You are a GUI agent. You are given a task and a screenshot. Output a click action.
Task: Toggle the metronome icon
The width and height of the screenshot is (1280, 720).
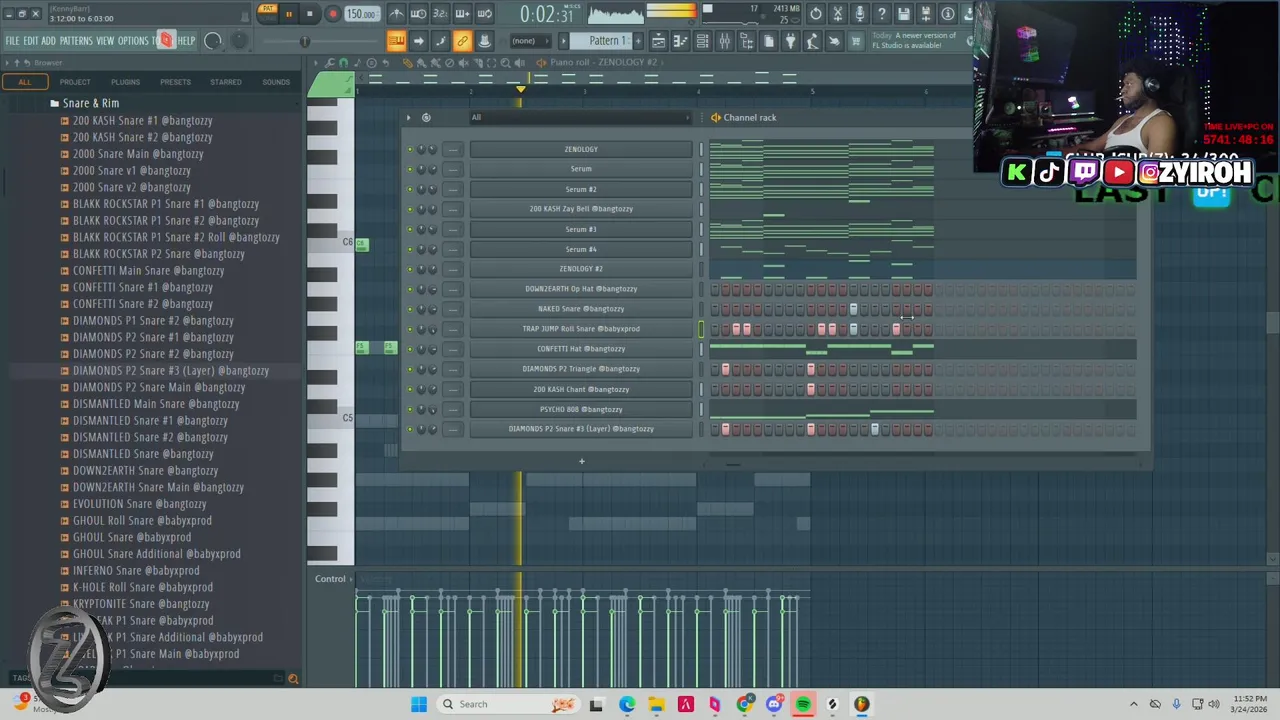click(397, 14)
